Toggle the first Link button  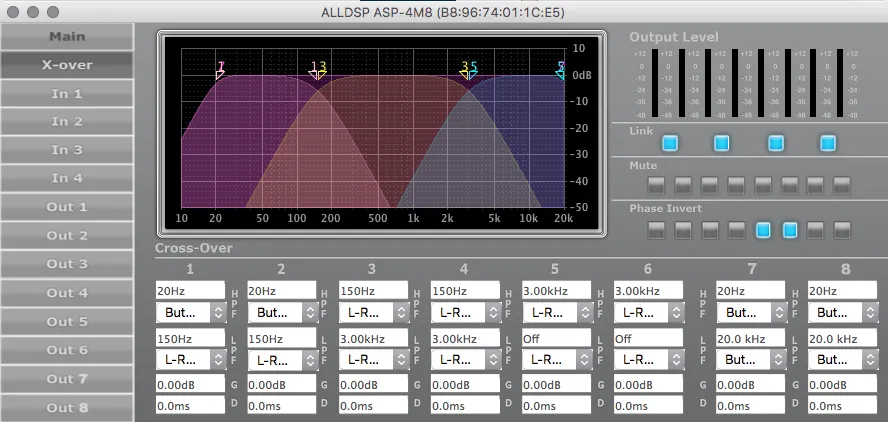670,143
